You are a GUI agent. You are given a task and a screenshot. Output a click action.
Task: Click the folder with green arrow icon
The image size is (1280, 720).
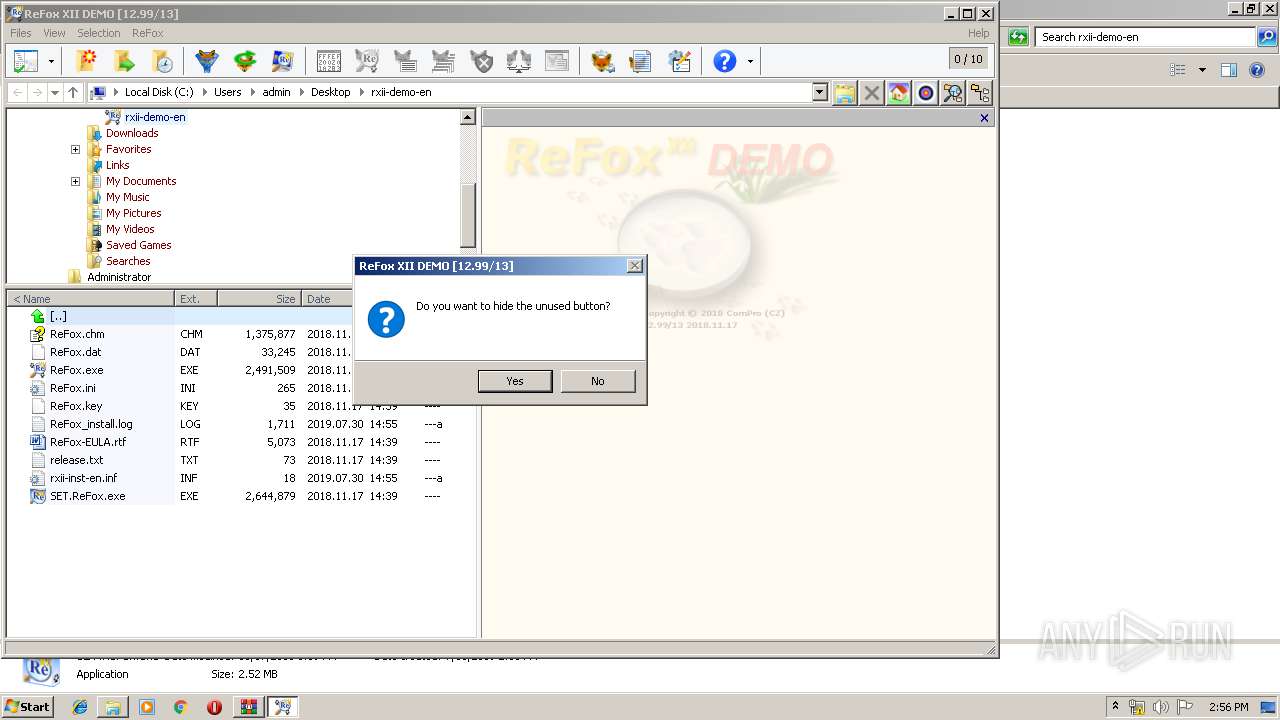pyautogui.click(x=124, y=61)
